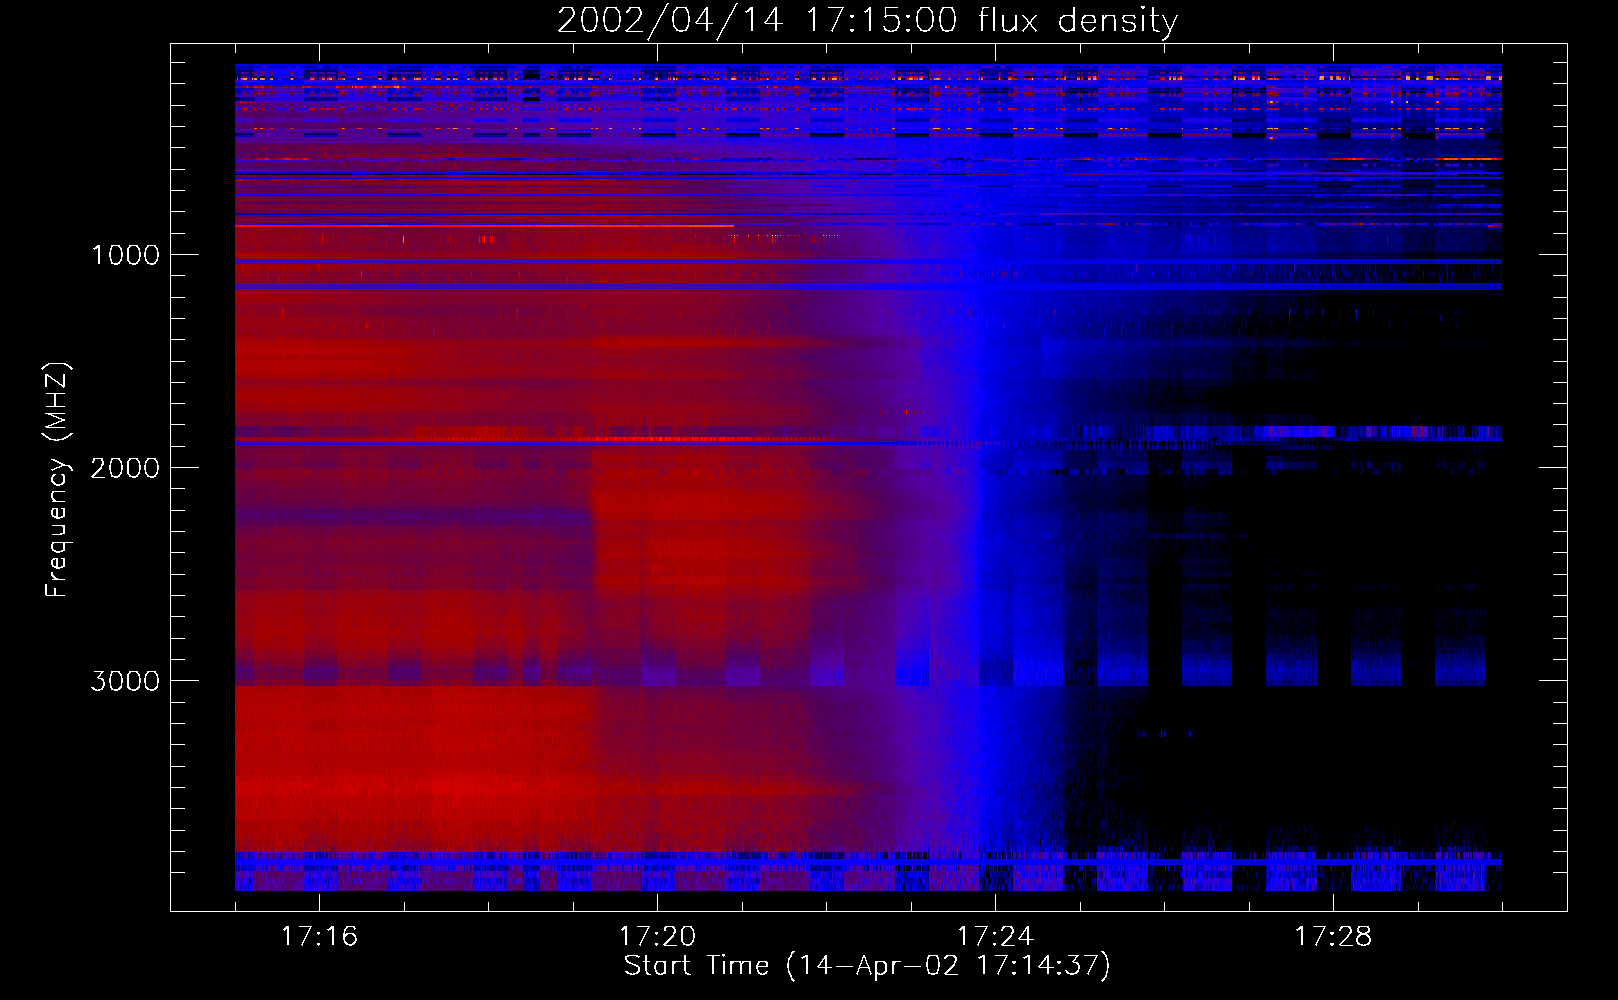Click the 17:16 time axis label
The width and height of the screenshot is (1618, 1000).
click(319, 936)
